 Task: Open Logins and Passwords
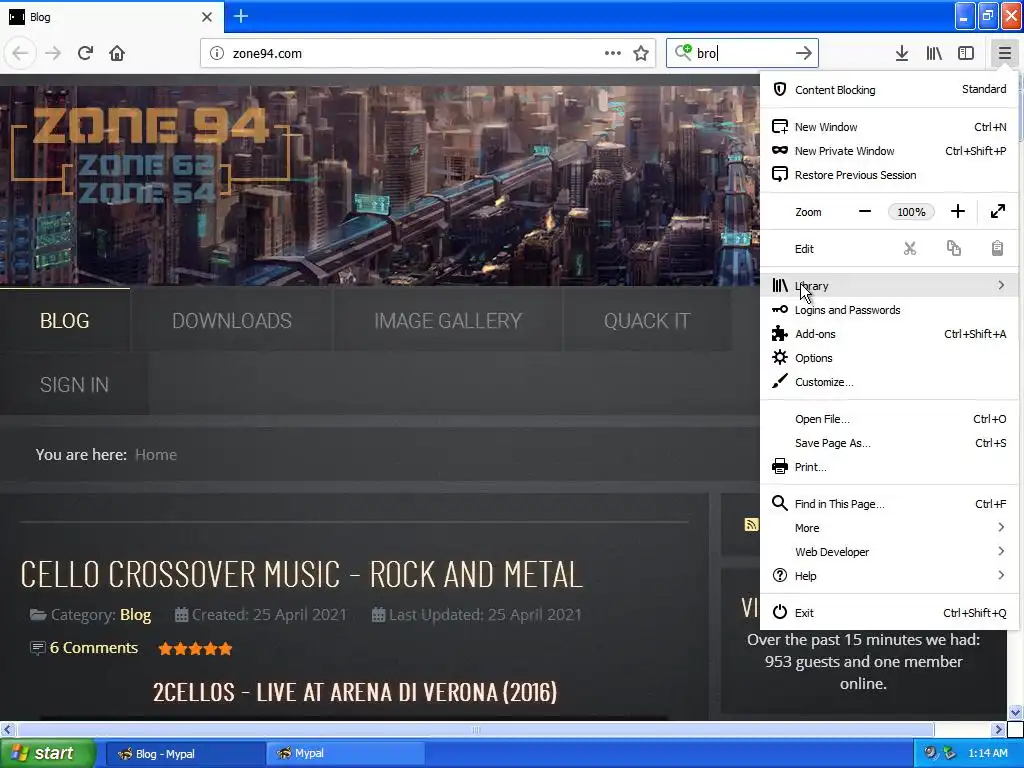889,310
